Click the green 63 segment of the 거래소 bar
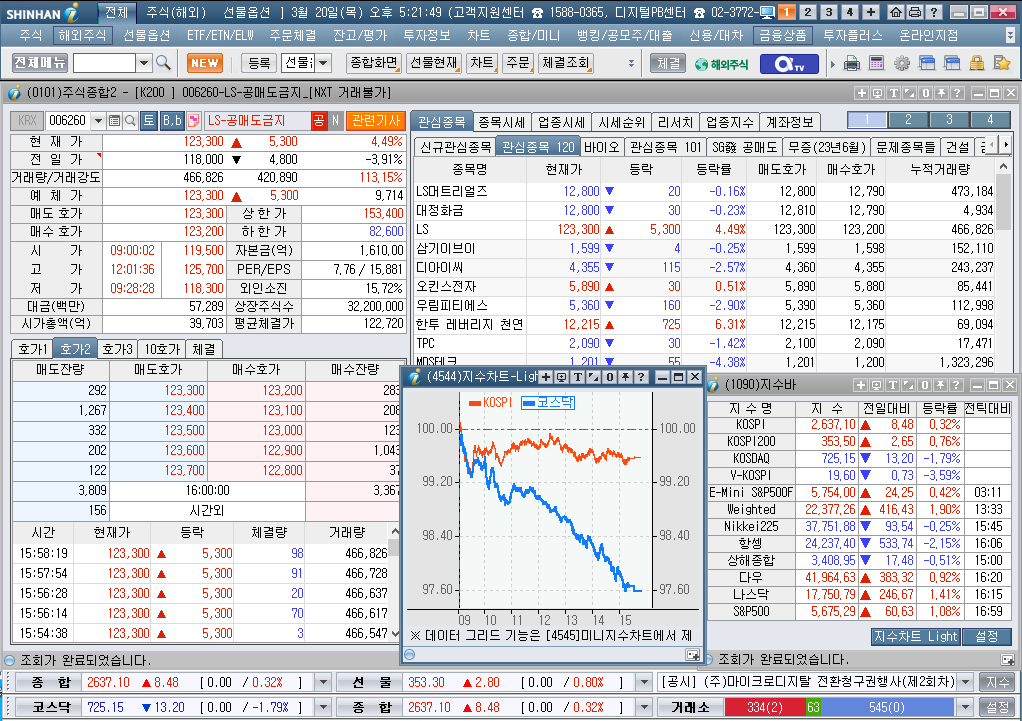Image resolution: width=1022 pixels, height=721 pixels. pos(813,707)
